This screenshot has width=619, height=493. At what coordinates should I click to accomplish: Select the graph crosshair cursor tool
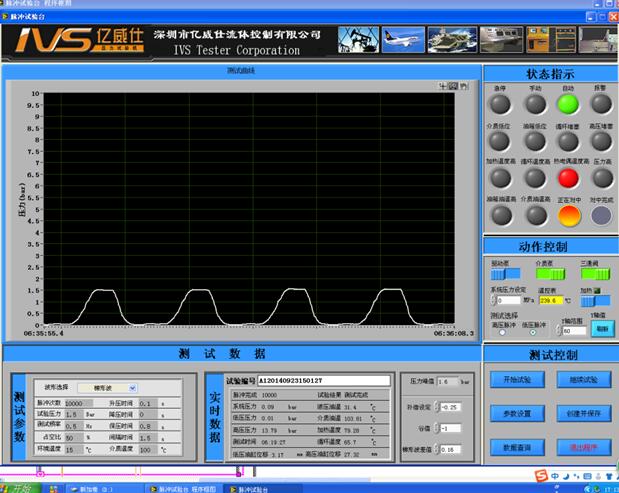pyautogui.click(x=441, y=86)
